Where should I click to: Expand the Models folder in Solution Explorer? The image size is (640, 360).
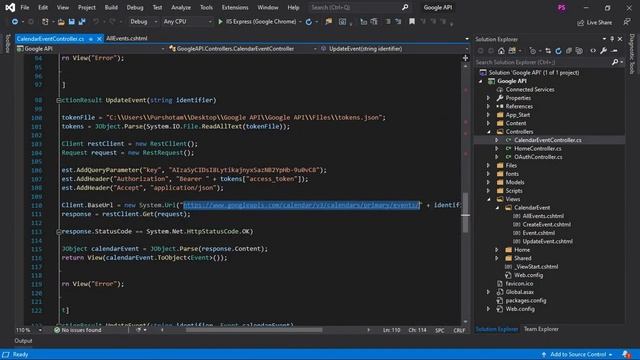point(489,182)
